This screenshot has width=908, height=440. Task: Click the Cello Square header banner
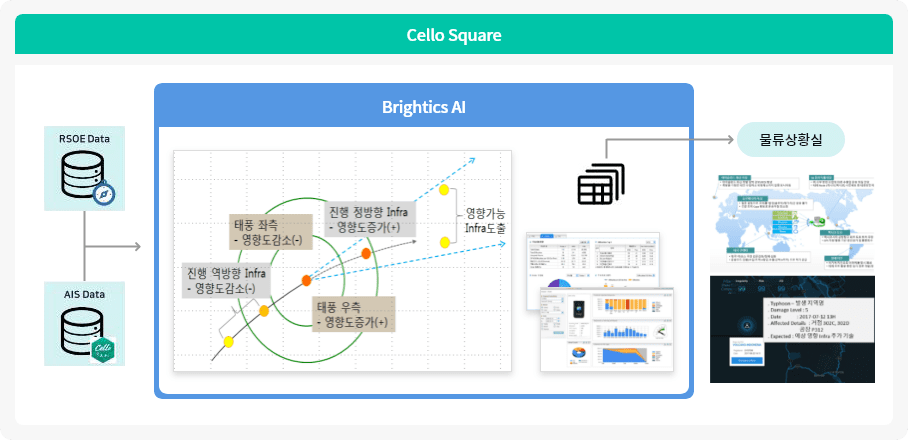click(x=454, y=35)
